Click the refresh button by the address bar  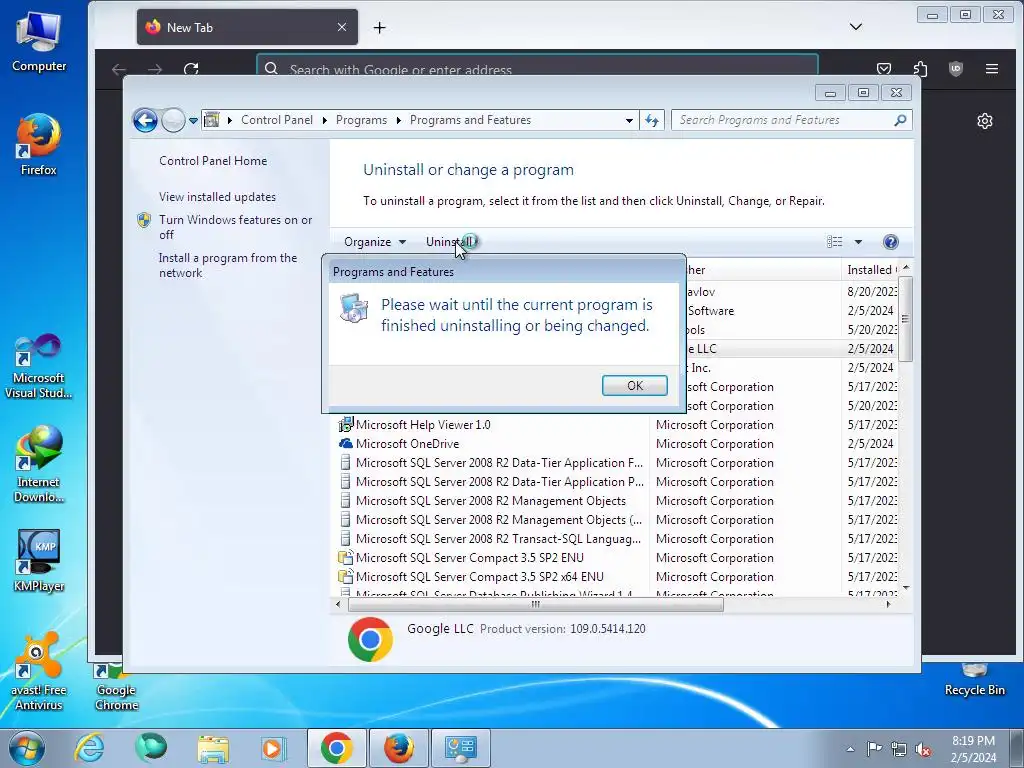pyautogui.click(x=652, y=120)
